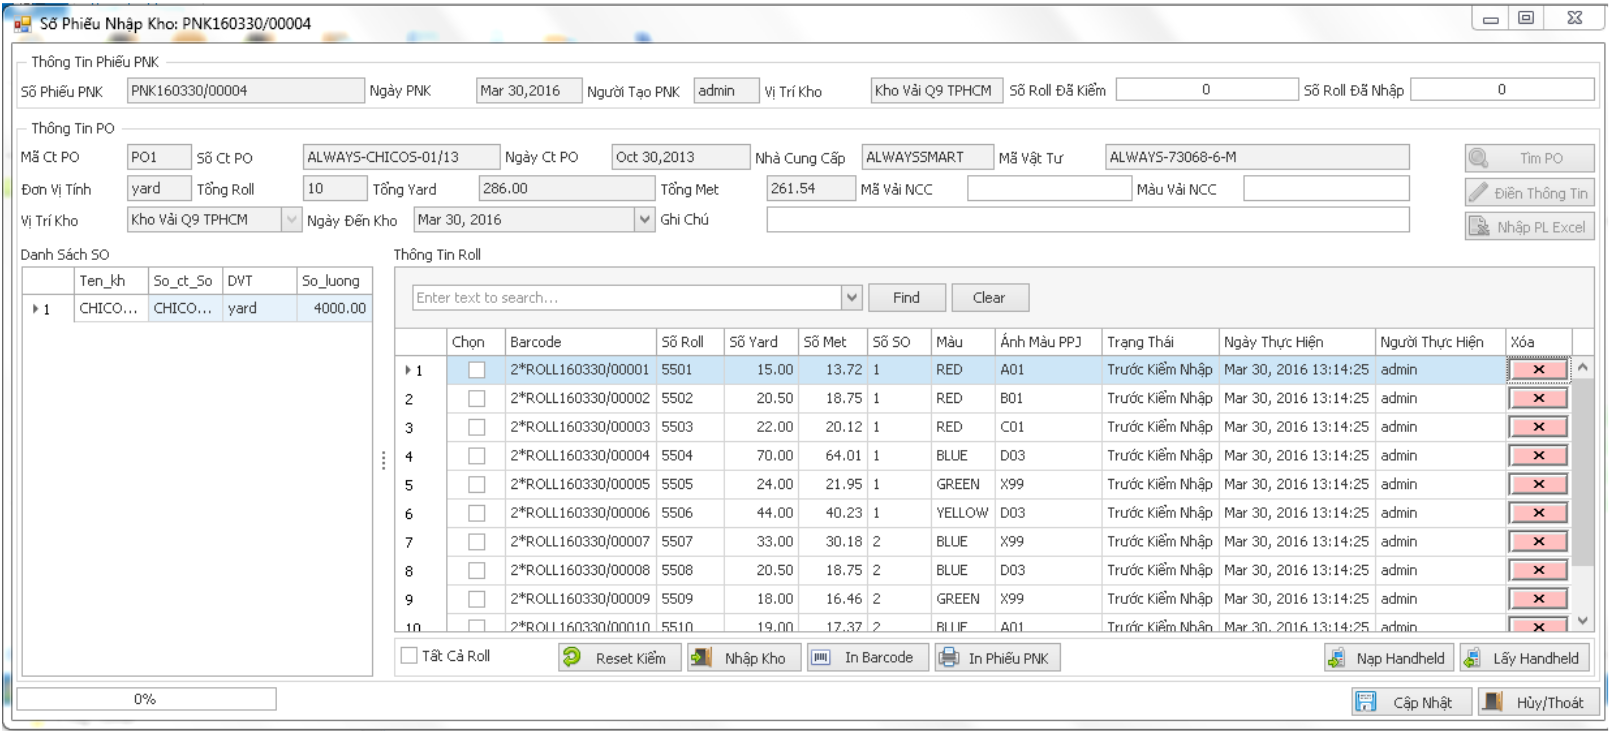The image size is (1615, 731).
Task: Tick the Chọn checkbox for roll 5503
Action: (477, 427)
